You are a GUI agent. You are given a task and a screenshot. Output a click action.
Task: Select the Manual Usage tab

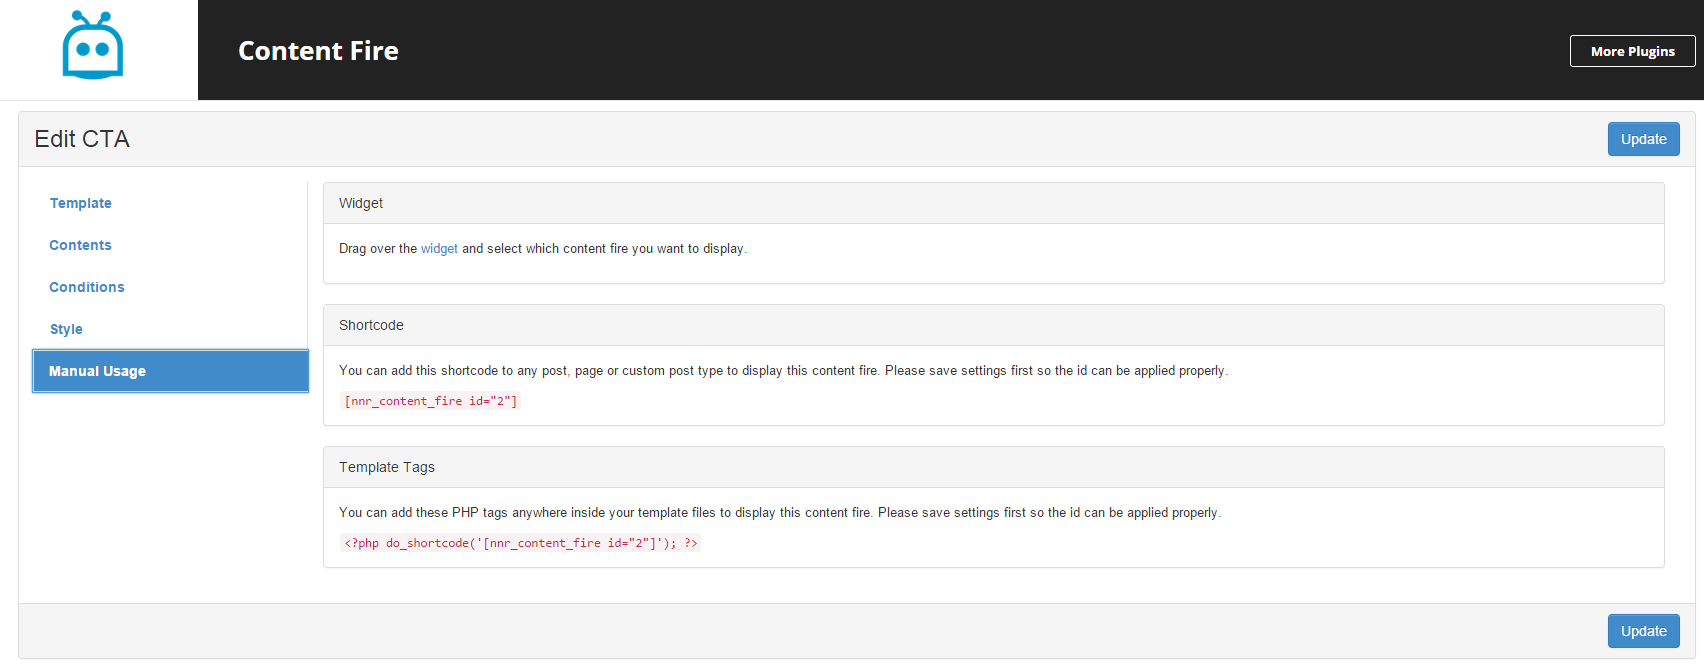pyautogui.click(x=170, y=371)
